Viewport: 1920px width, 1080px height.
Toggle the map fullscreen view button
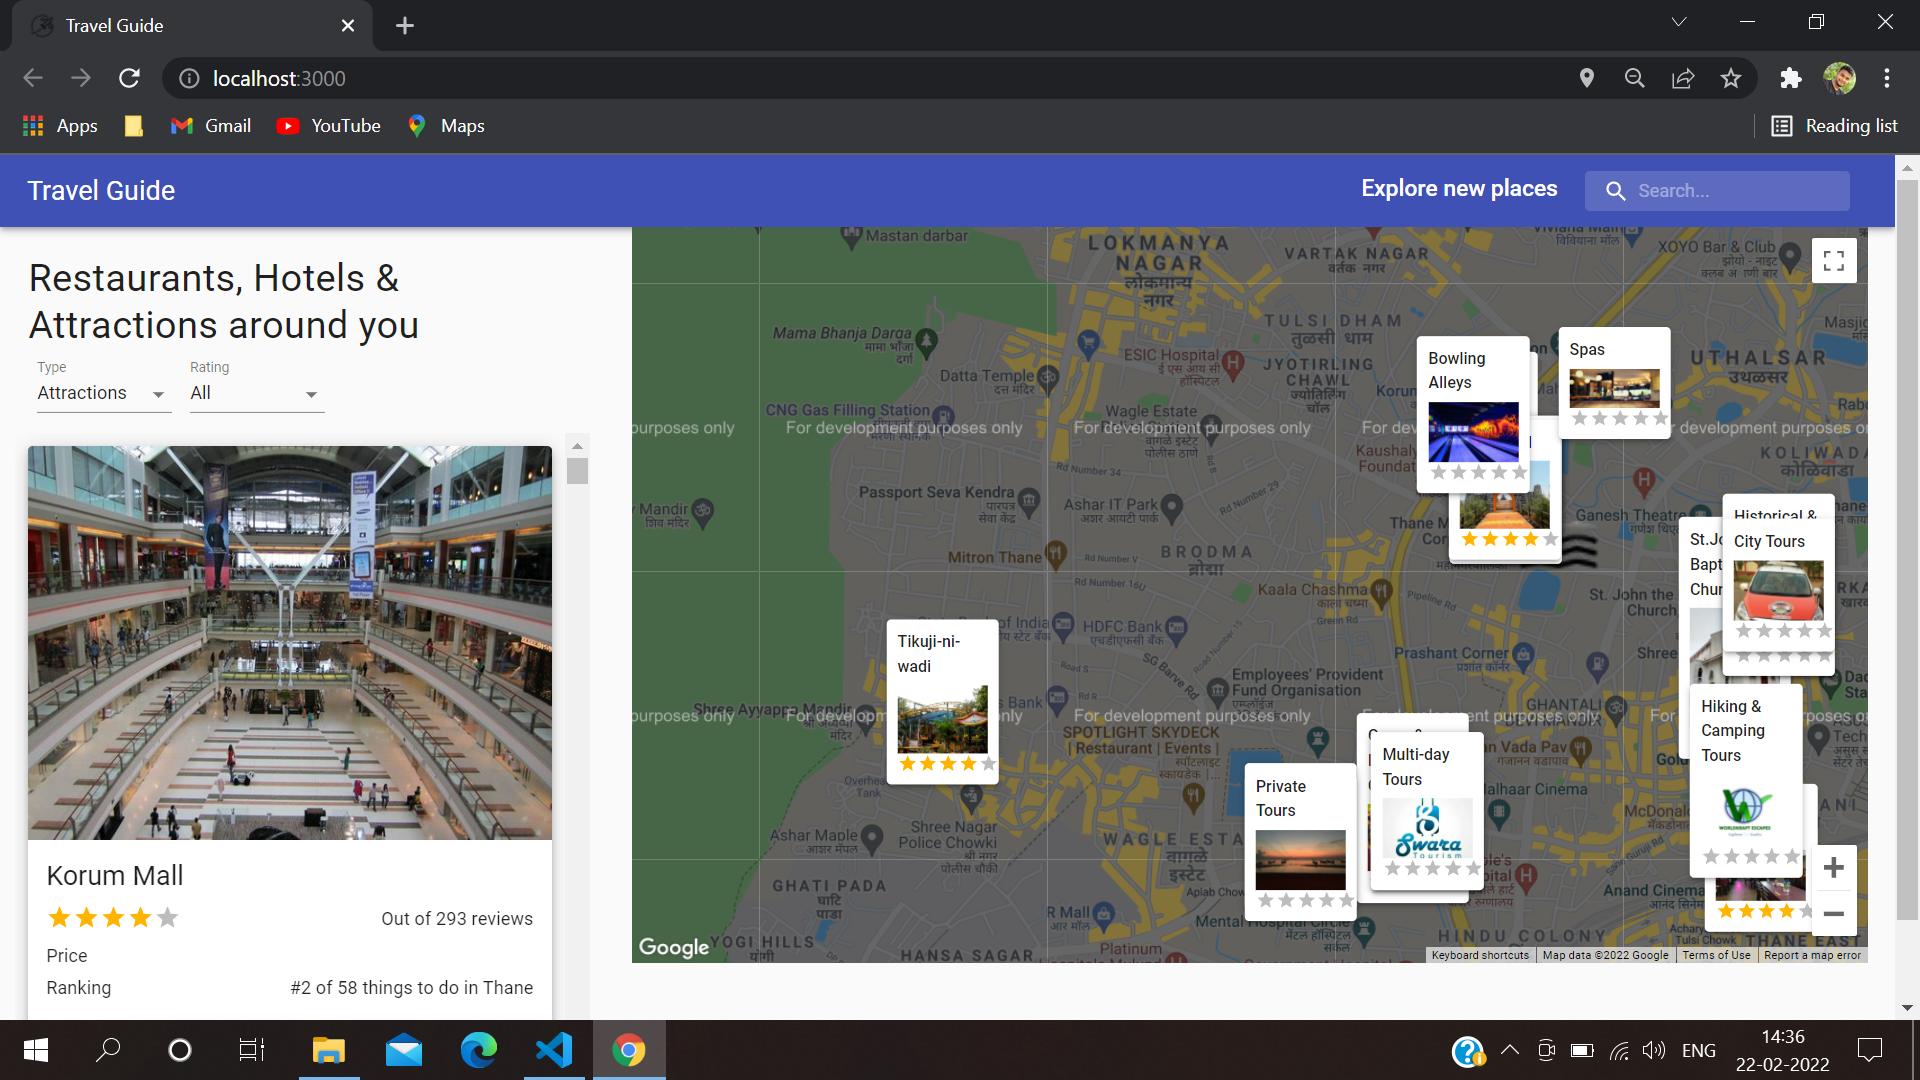1834,261
